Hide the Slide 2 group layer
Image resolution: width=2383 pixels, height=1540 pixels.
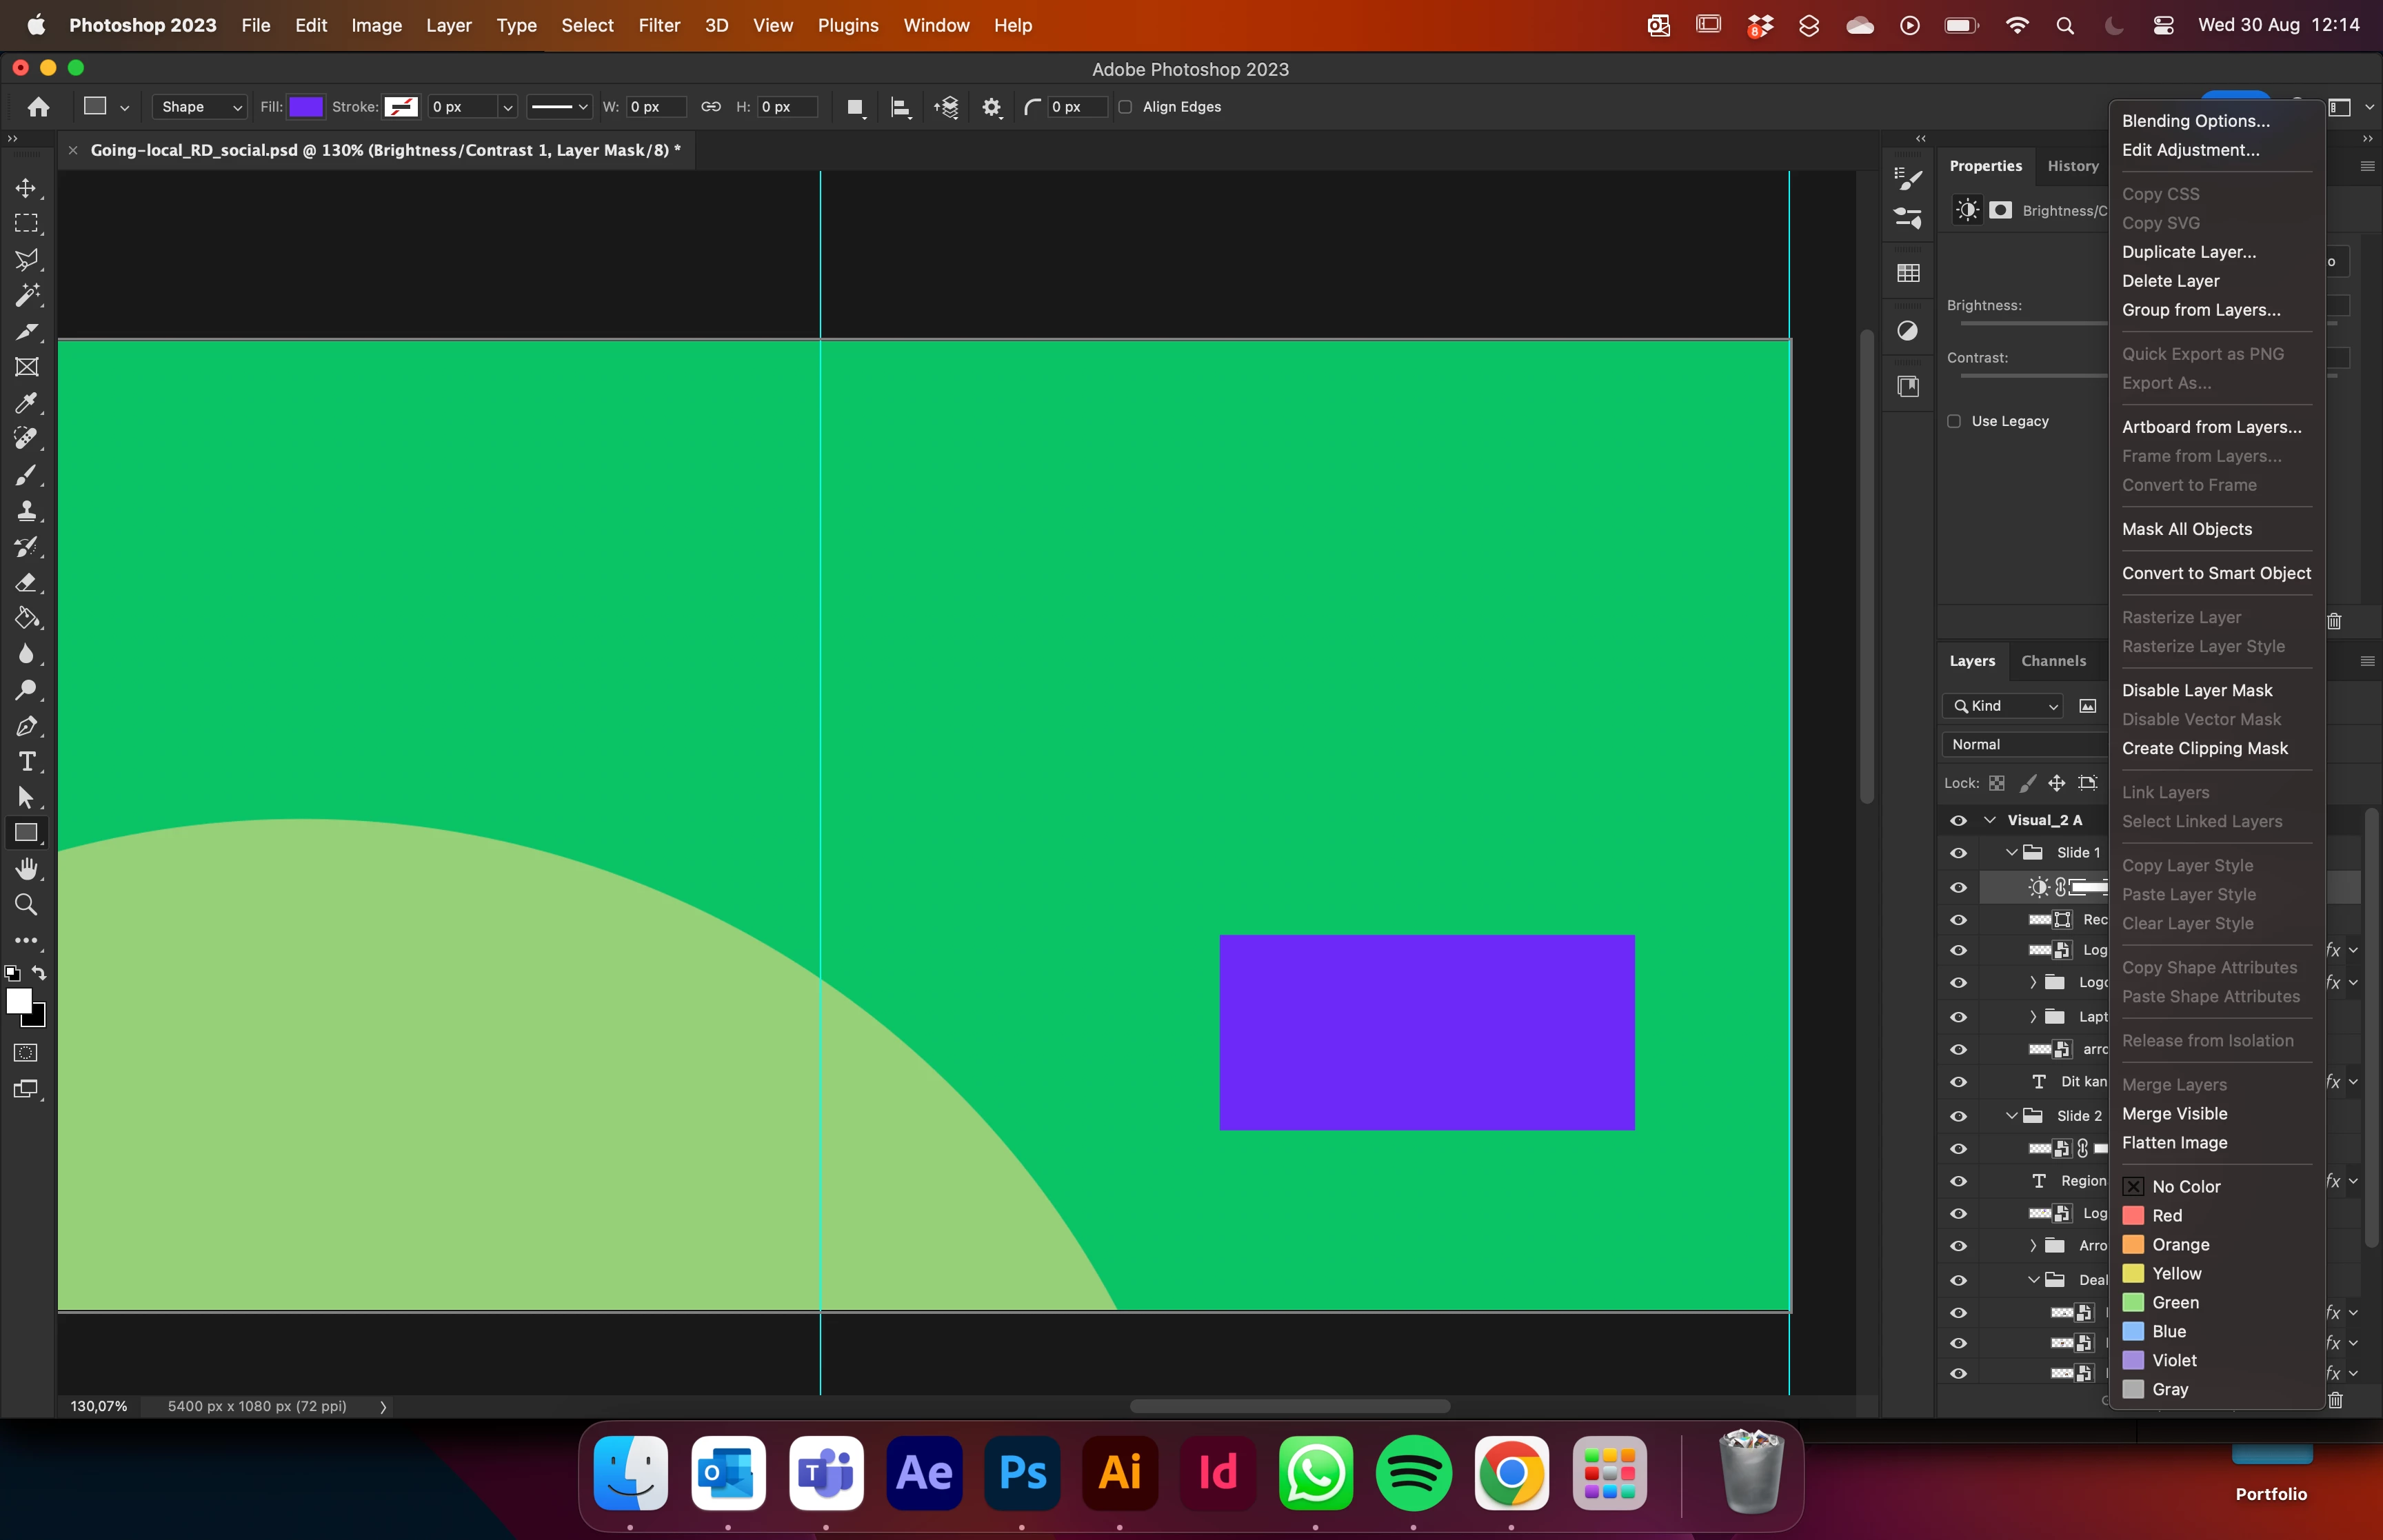click(x=1958, y=1116)
